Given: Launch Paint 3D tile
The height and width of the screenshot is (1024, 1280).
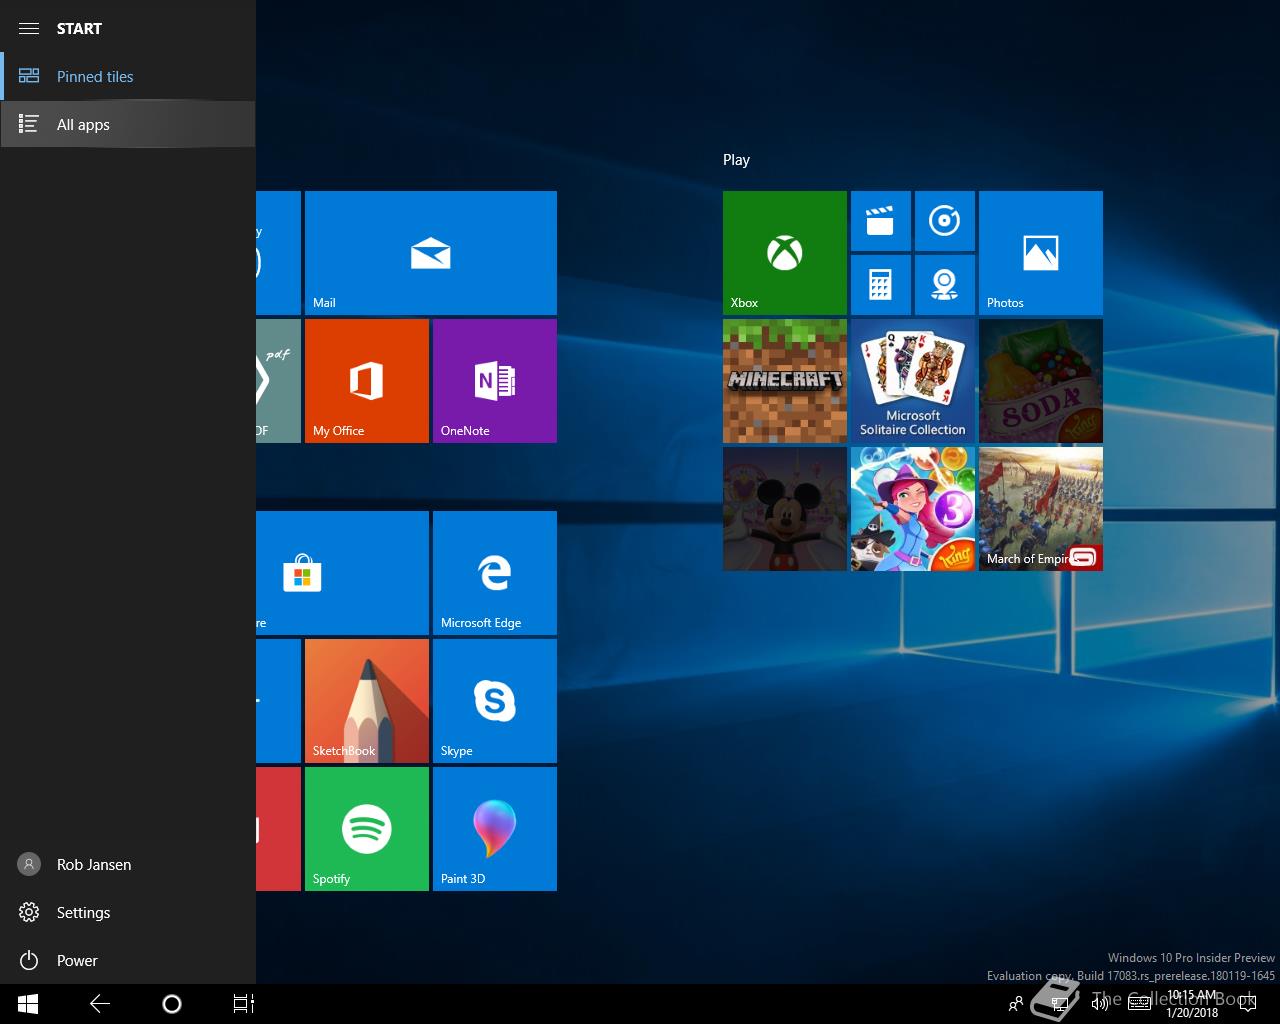Looking at the screenshot, I should tap(495, 829).
